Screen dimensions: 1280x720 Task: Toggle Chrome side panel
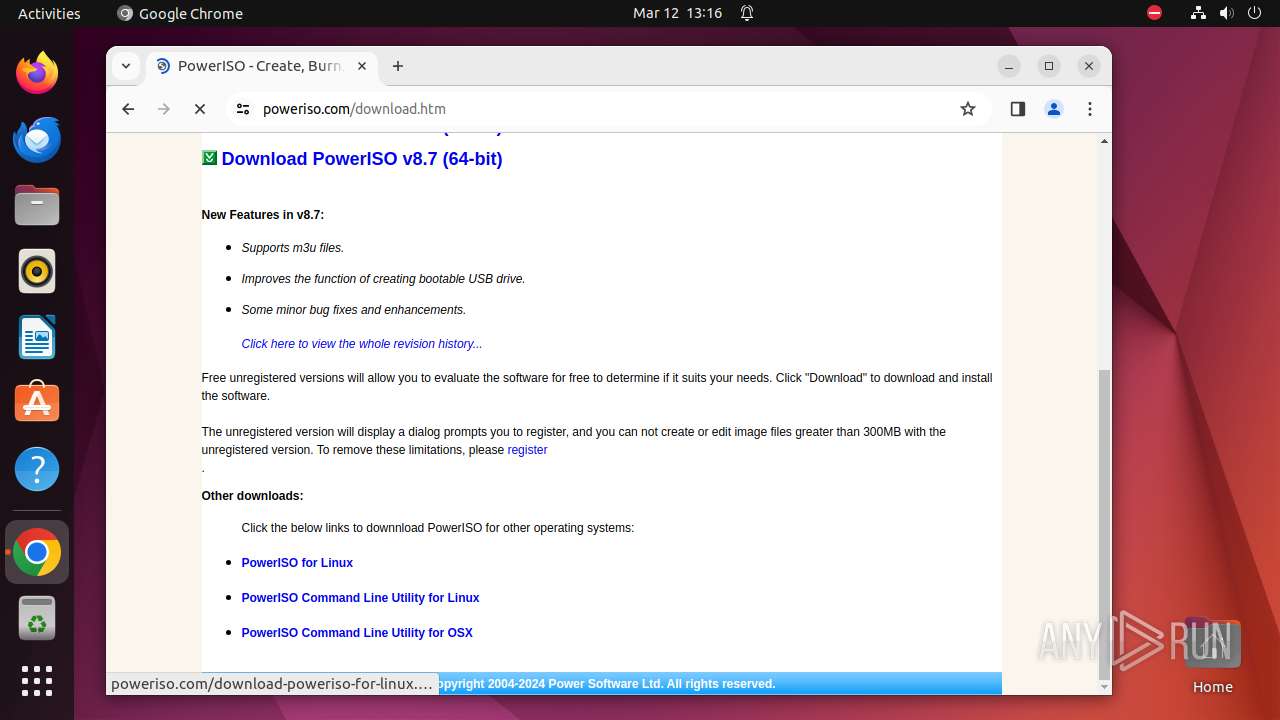(1018, 109)
